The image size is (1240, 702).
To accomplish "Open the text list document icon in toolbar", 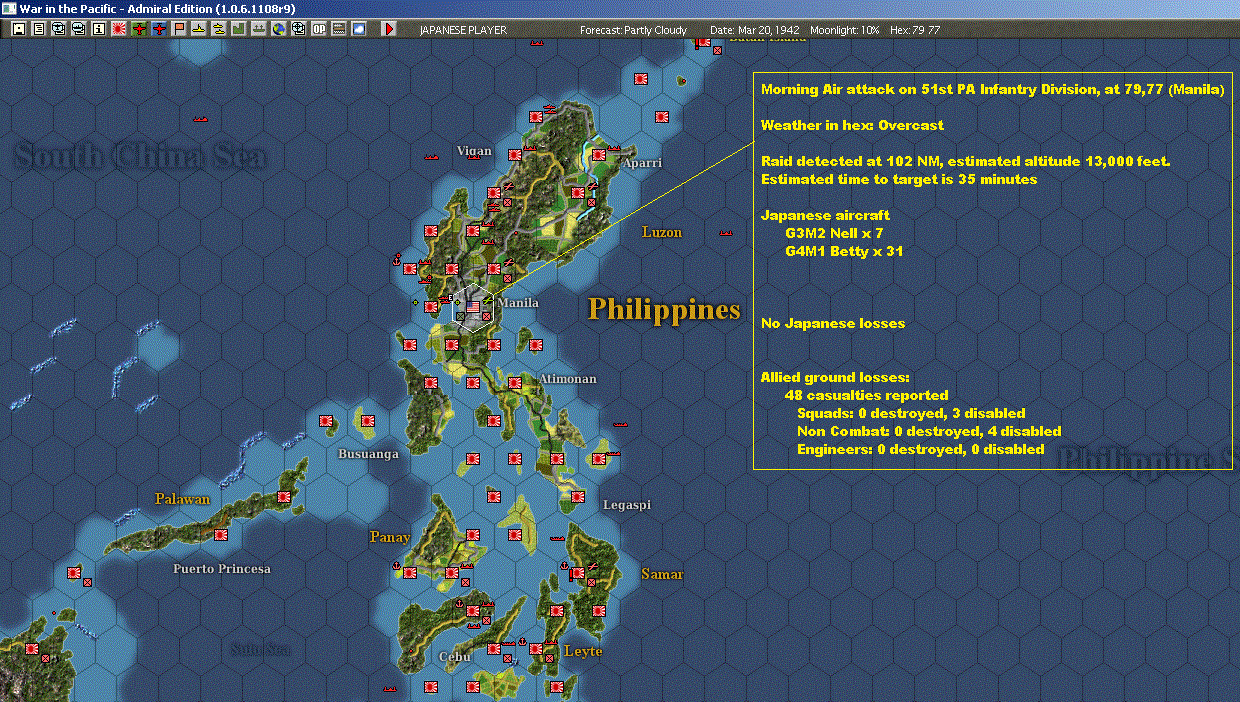I will pos(39,29).
